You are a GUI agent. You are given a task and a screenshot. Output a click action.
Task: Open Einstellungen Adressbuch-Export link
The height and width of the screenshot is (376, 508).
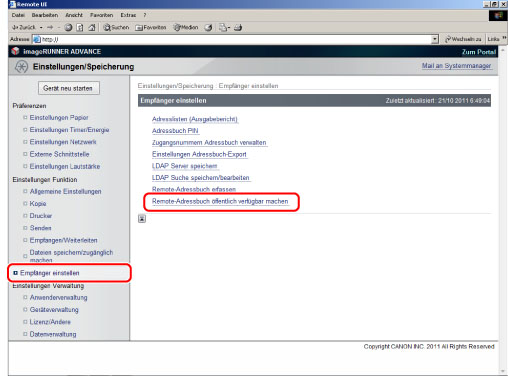point(199,154)
